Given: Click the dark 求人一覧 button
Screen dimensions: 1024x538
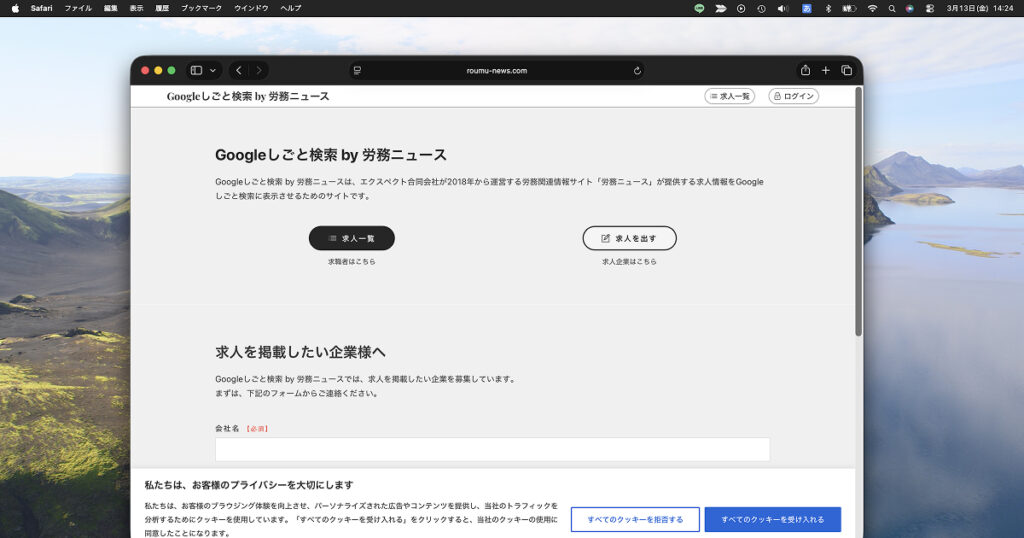Looking at the screenshot, I should click(351, 238).
